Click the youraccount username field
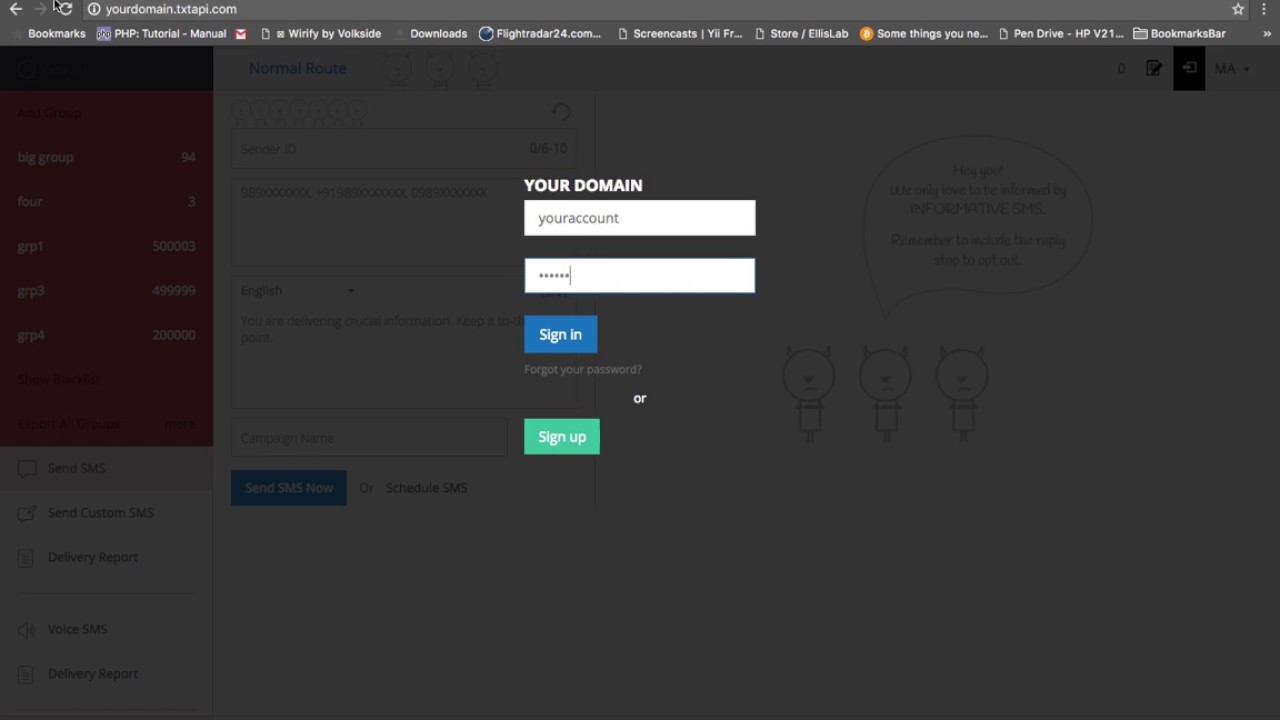Viewport: 1280px width, 720px height. [640, 218]
